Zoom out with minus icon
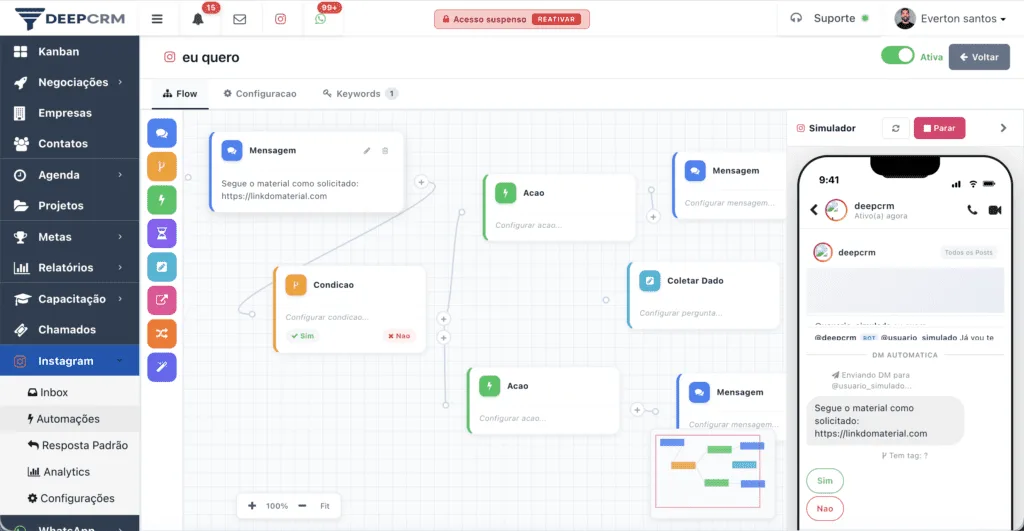The width and height of the screenshot is (1024, 531). pos(302,506)
